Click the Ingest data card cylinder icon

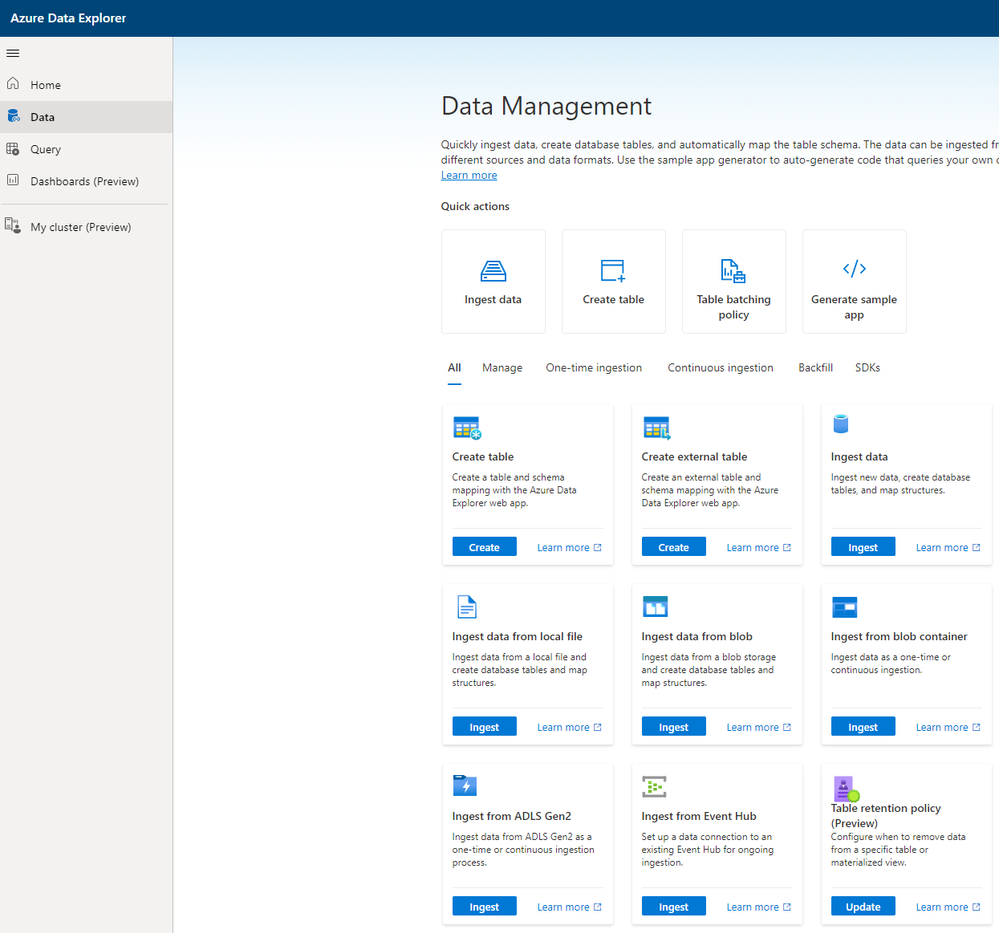(x=841, y=424)
